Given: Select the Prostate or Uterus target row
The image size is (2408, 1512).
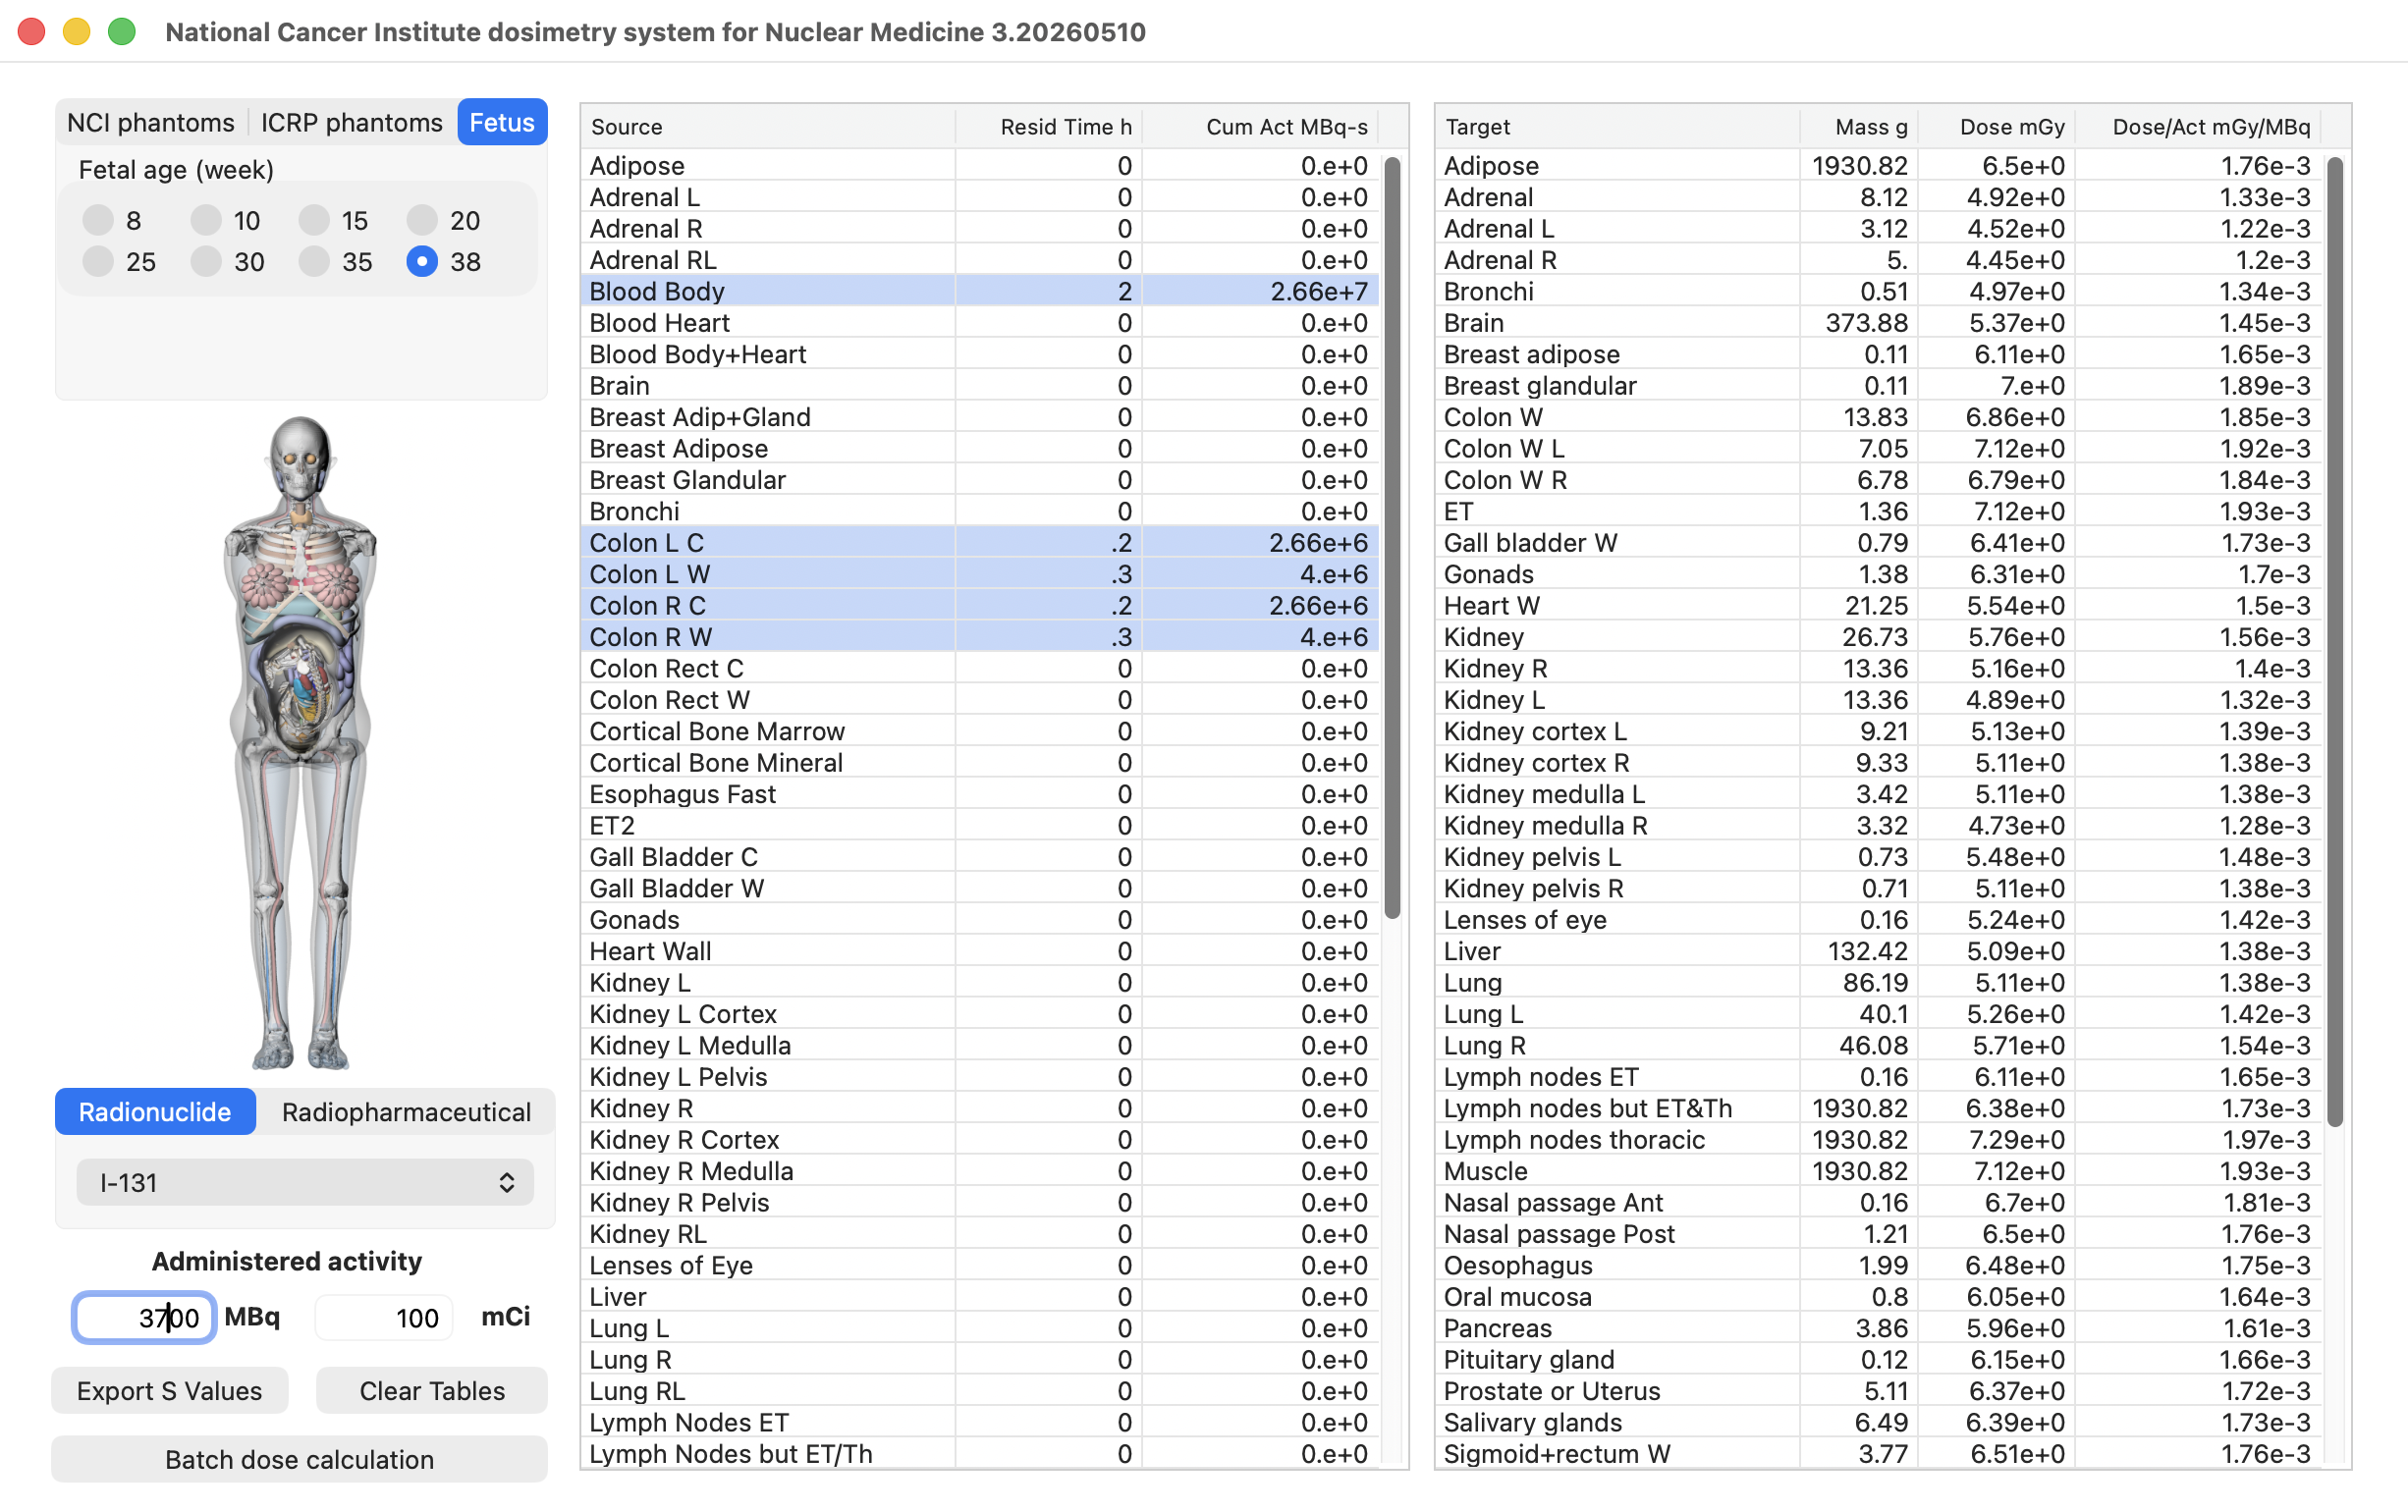Looking at the screenshot, I should [1878, 1391].
